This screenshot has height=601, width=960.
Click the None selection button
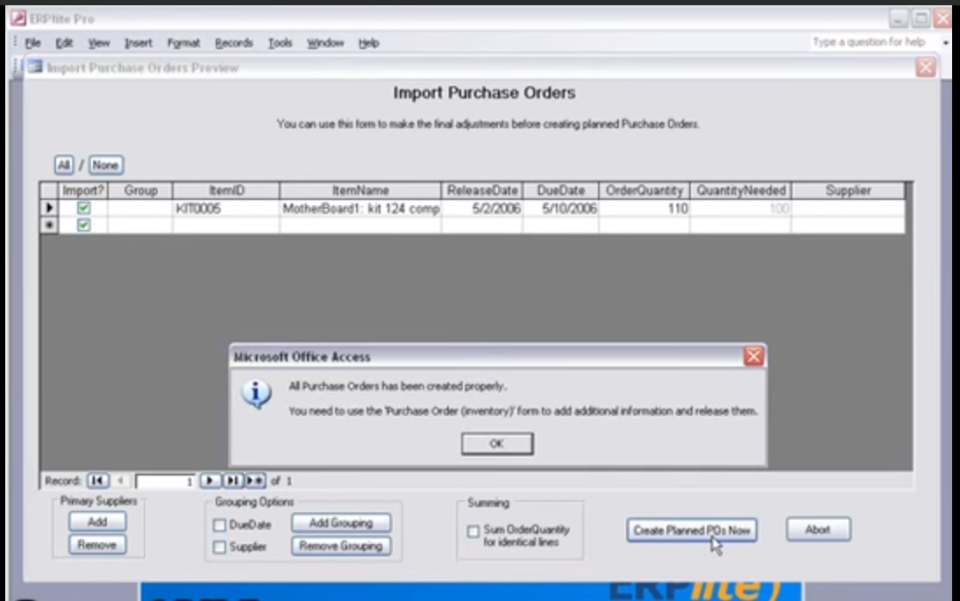(105, 165)
